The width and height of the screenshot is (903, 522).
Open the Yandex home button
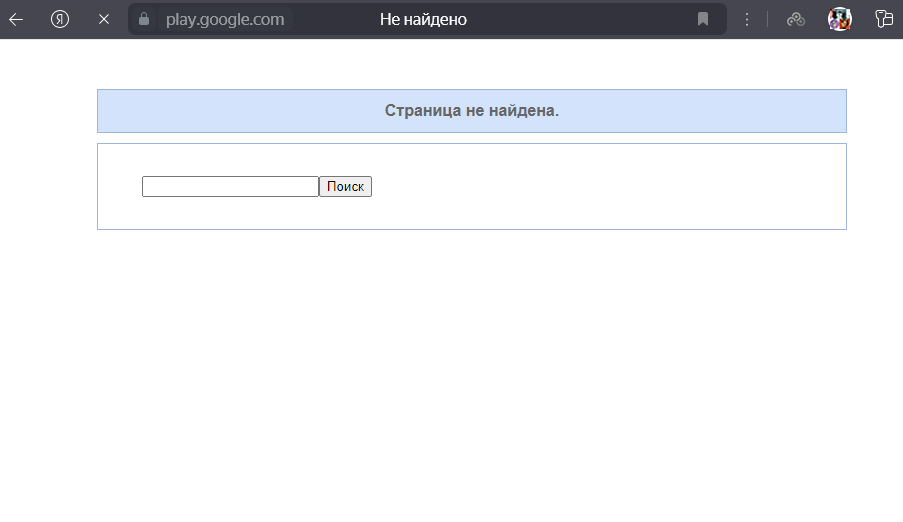pos(60,19)
